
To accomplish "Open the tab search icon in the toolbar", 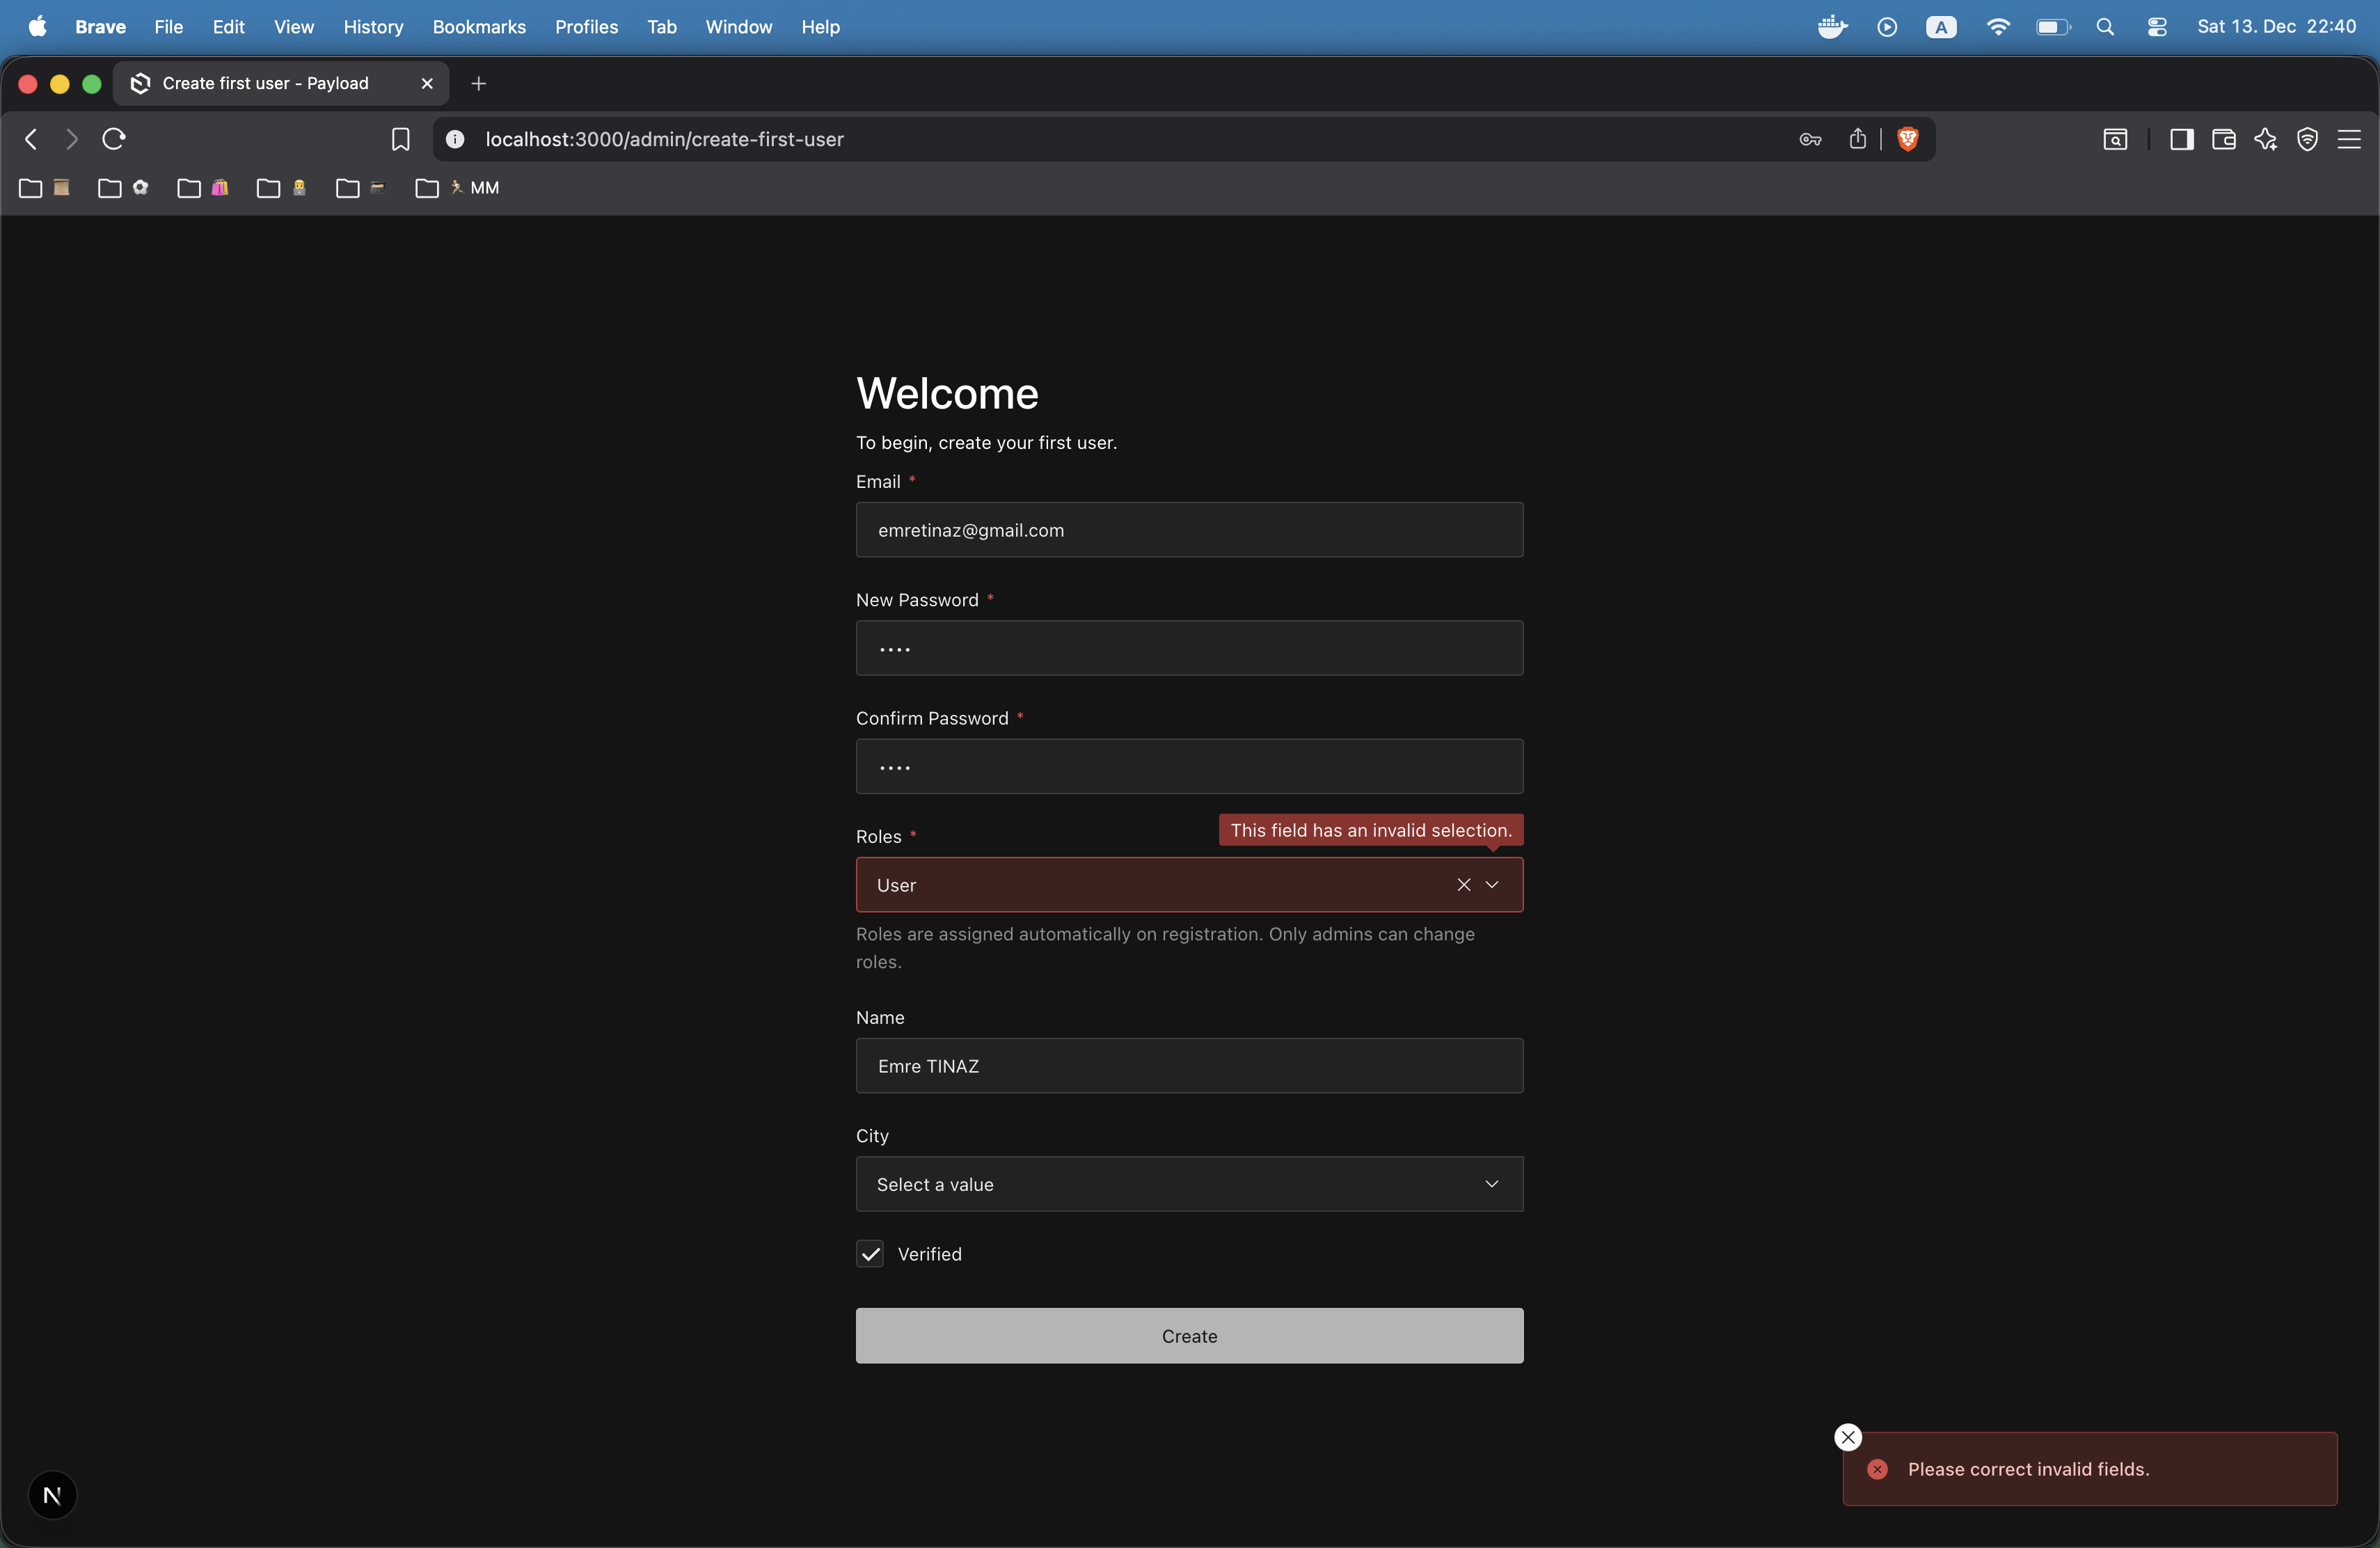I will pyautogui.click(x=2115, y=139).
